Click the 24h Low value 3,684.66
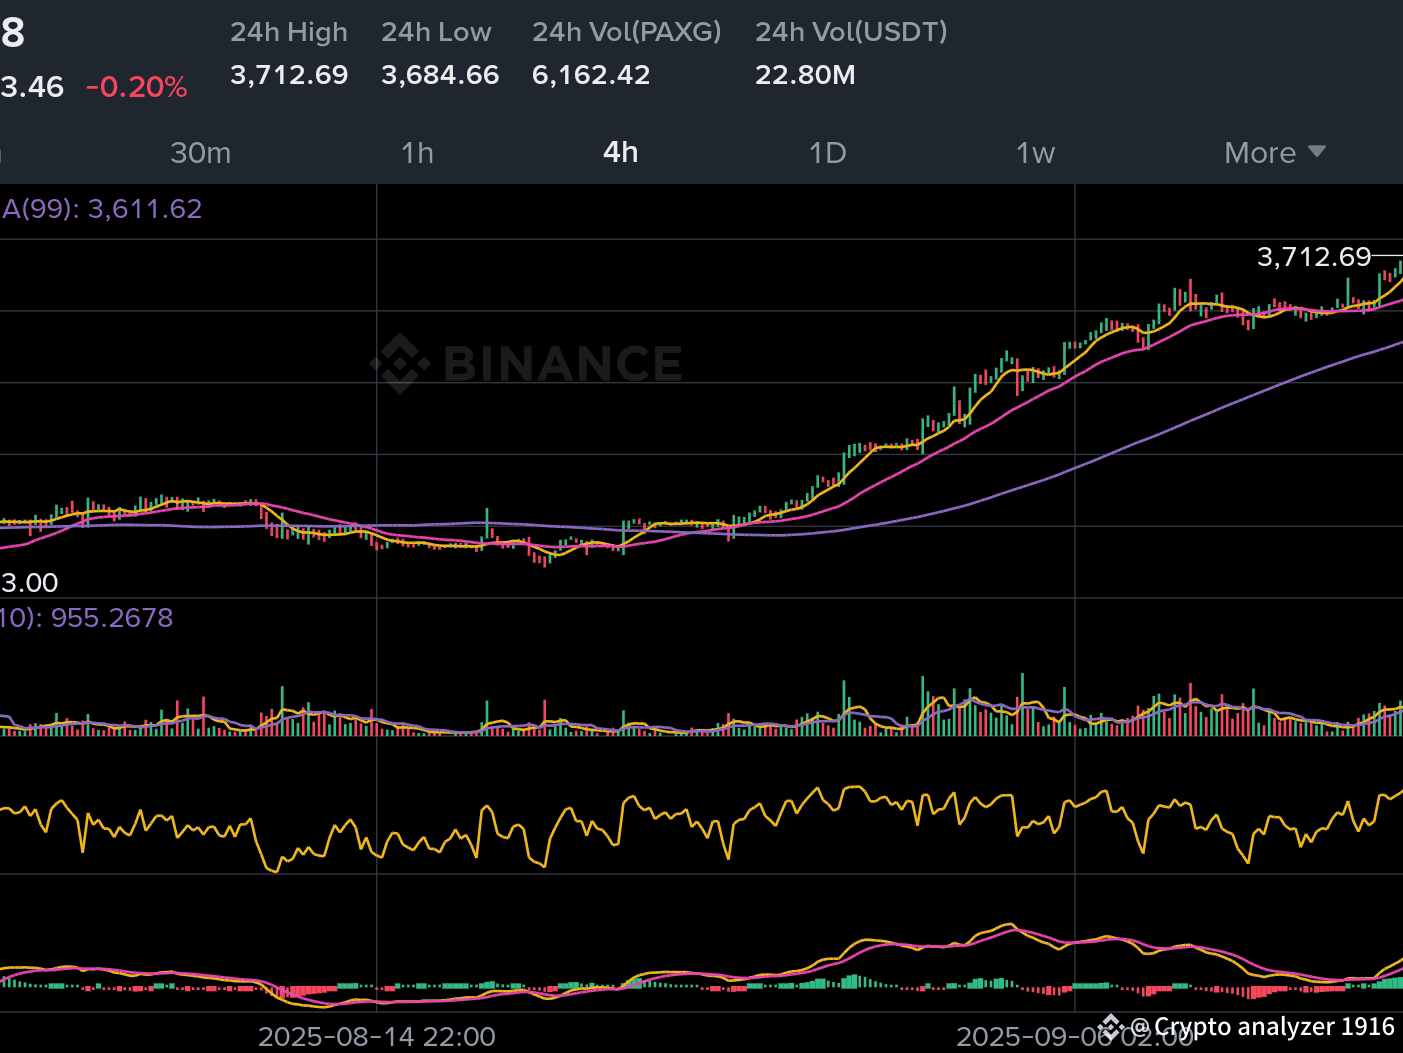 (440, 75)
